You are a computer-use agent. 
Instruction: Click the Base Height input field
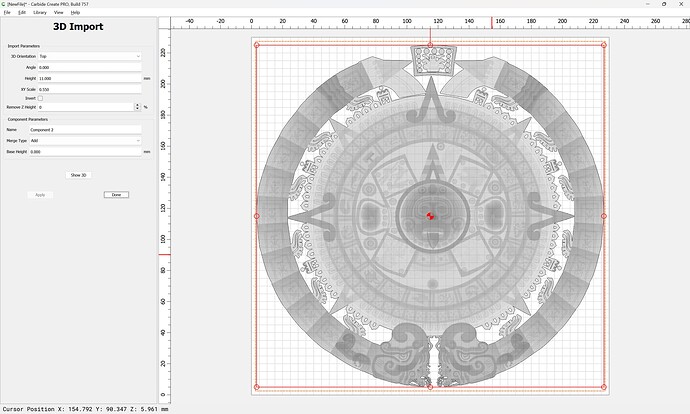pyautogui.click(x=85, y=151)
